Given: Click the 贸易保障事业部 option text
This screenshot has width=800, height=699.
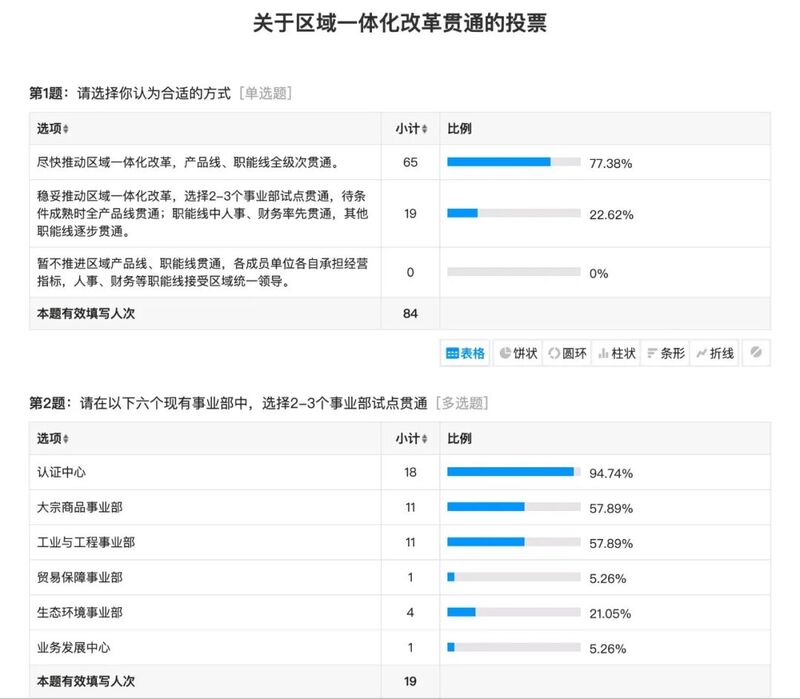Looking at the screenshot, I should point(80,578).
